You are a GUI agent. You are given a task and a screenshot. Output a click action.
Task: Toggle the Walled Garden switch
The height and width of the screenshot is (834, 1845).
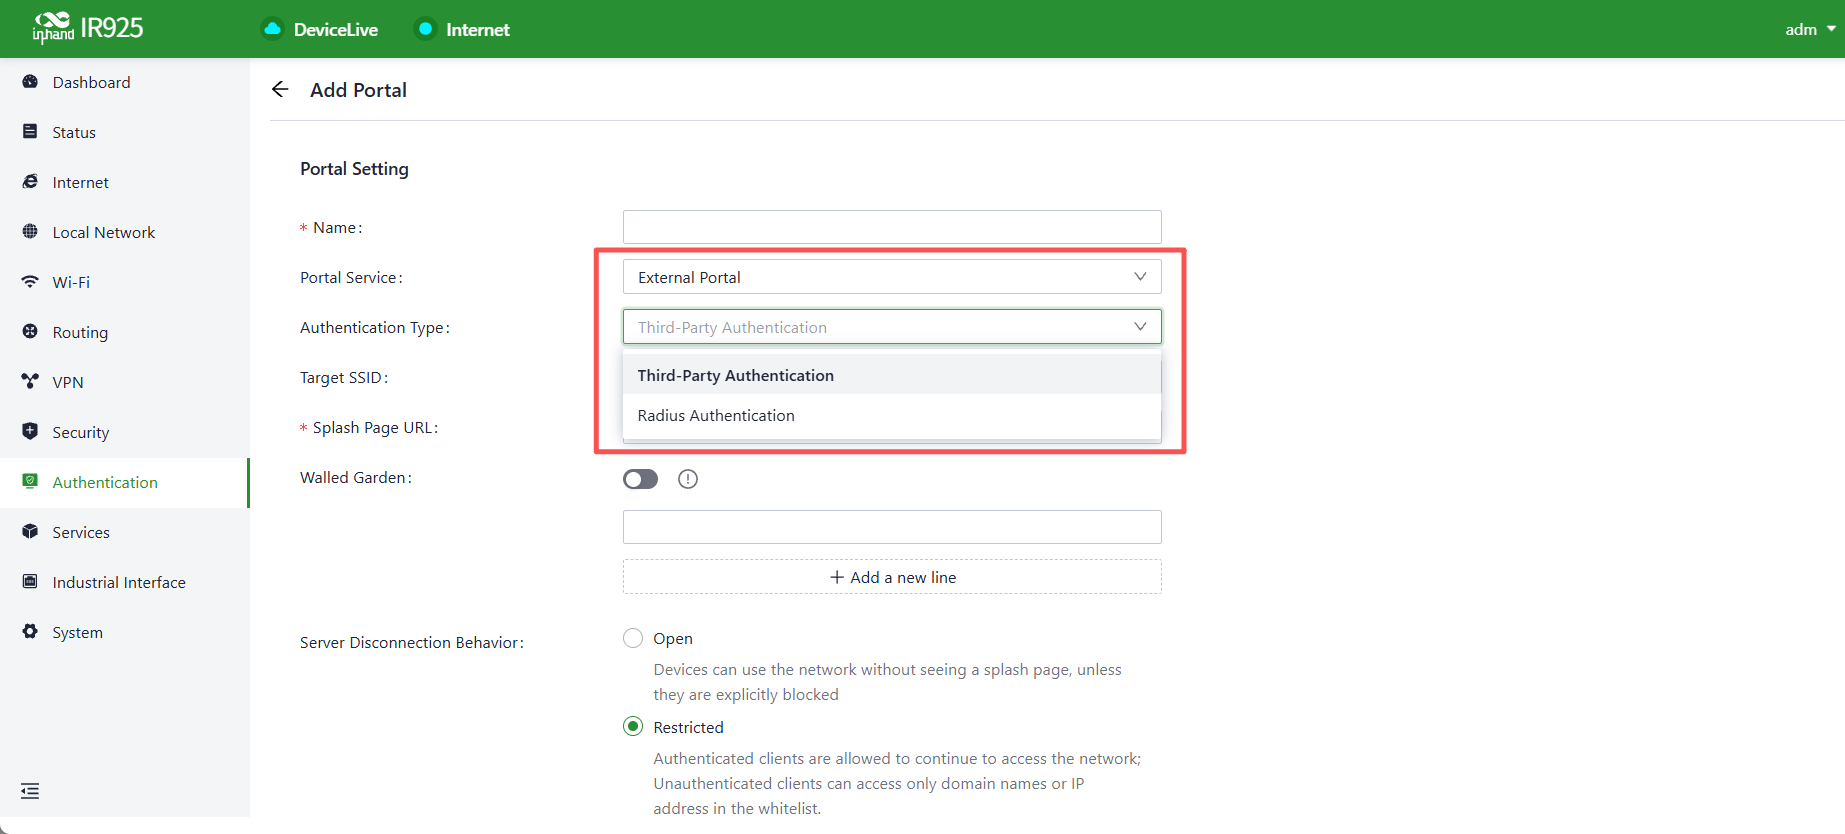641,479
